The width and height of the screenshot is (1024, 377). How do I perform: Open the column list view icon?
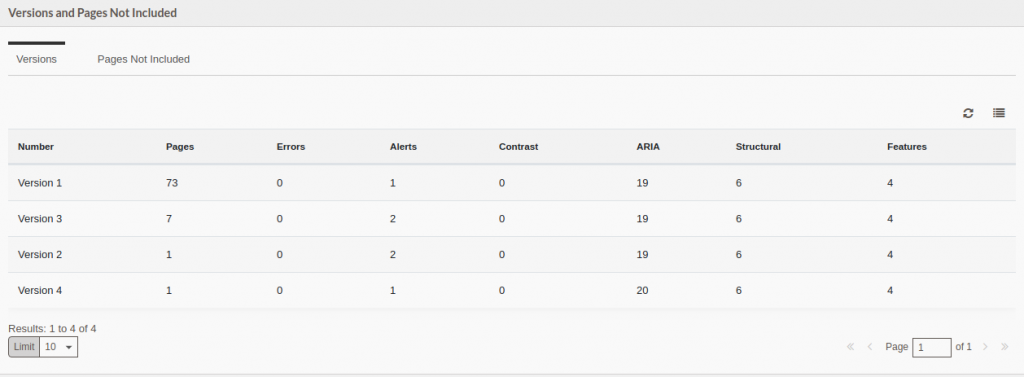(999, 113)
